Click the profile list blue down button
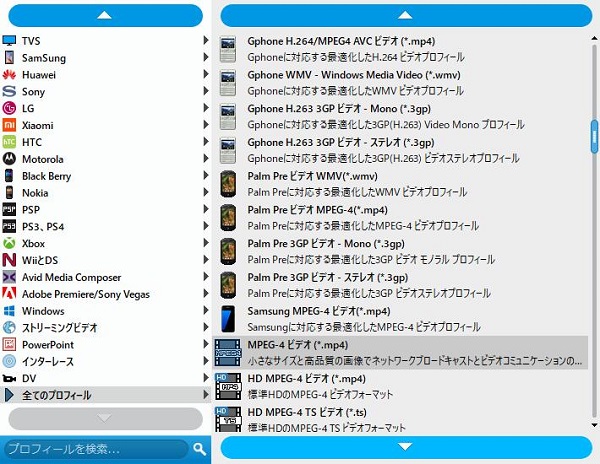The height and width of the screenshot is (464, 600). pyautogui.click(x=406, y=447)
